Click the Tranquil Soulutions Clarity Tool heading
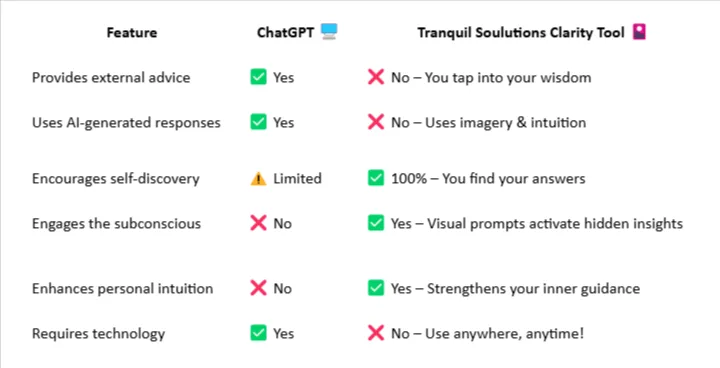Image resolution: width=720 pixels, height=368 pixels. [521, 33]
